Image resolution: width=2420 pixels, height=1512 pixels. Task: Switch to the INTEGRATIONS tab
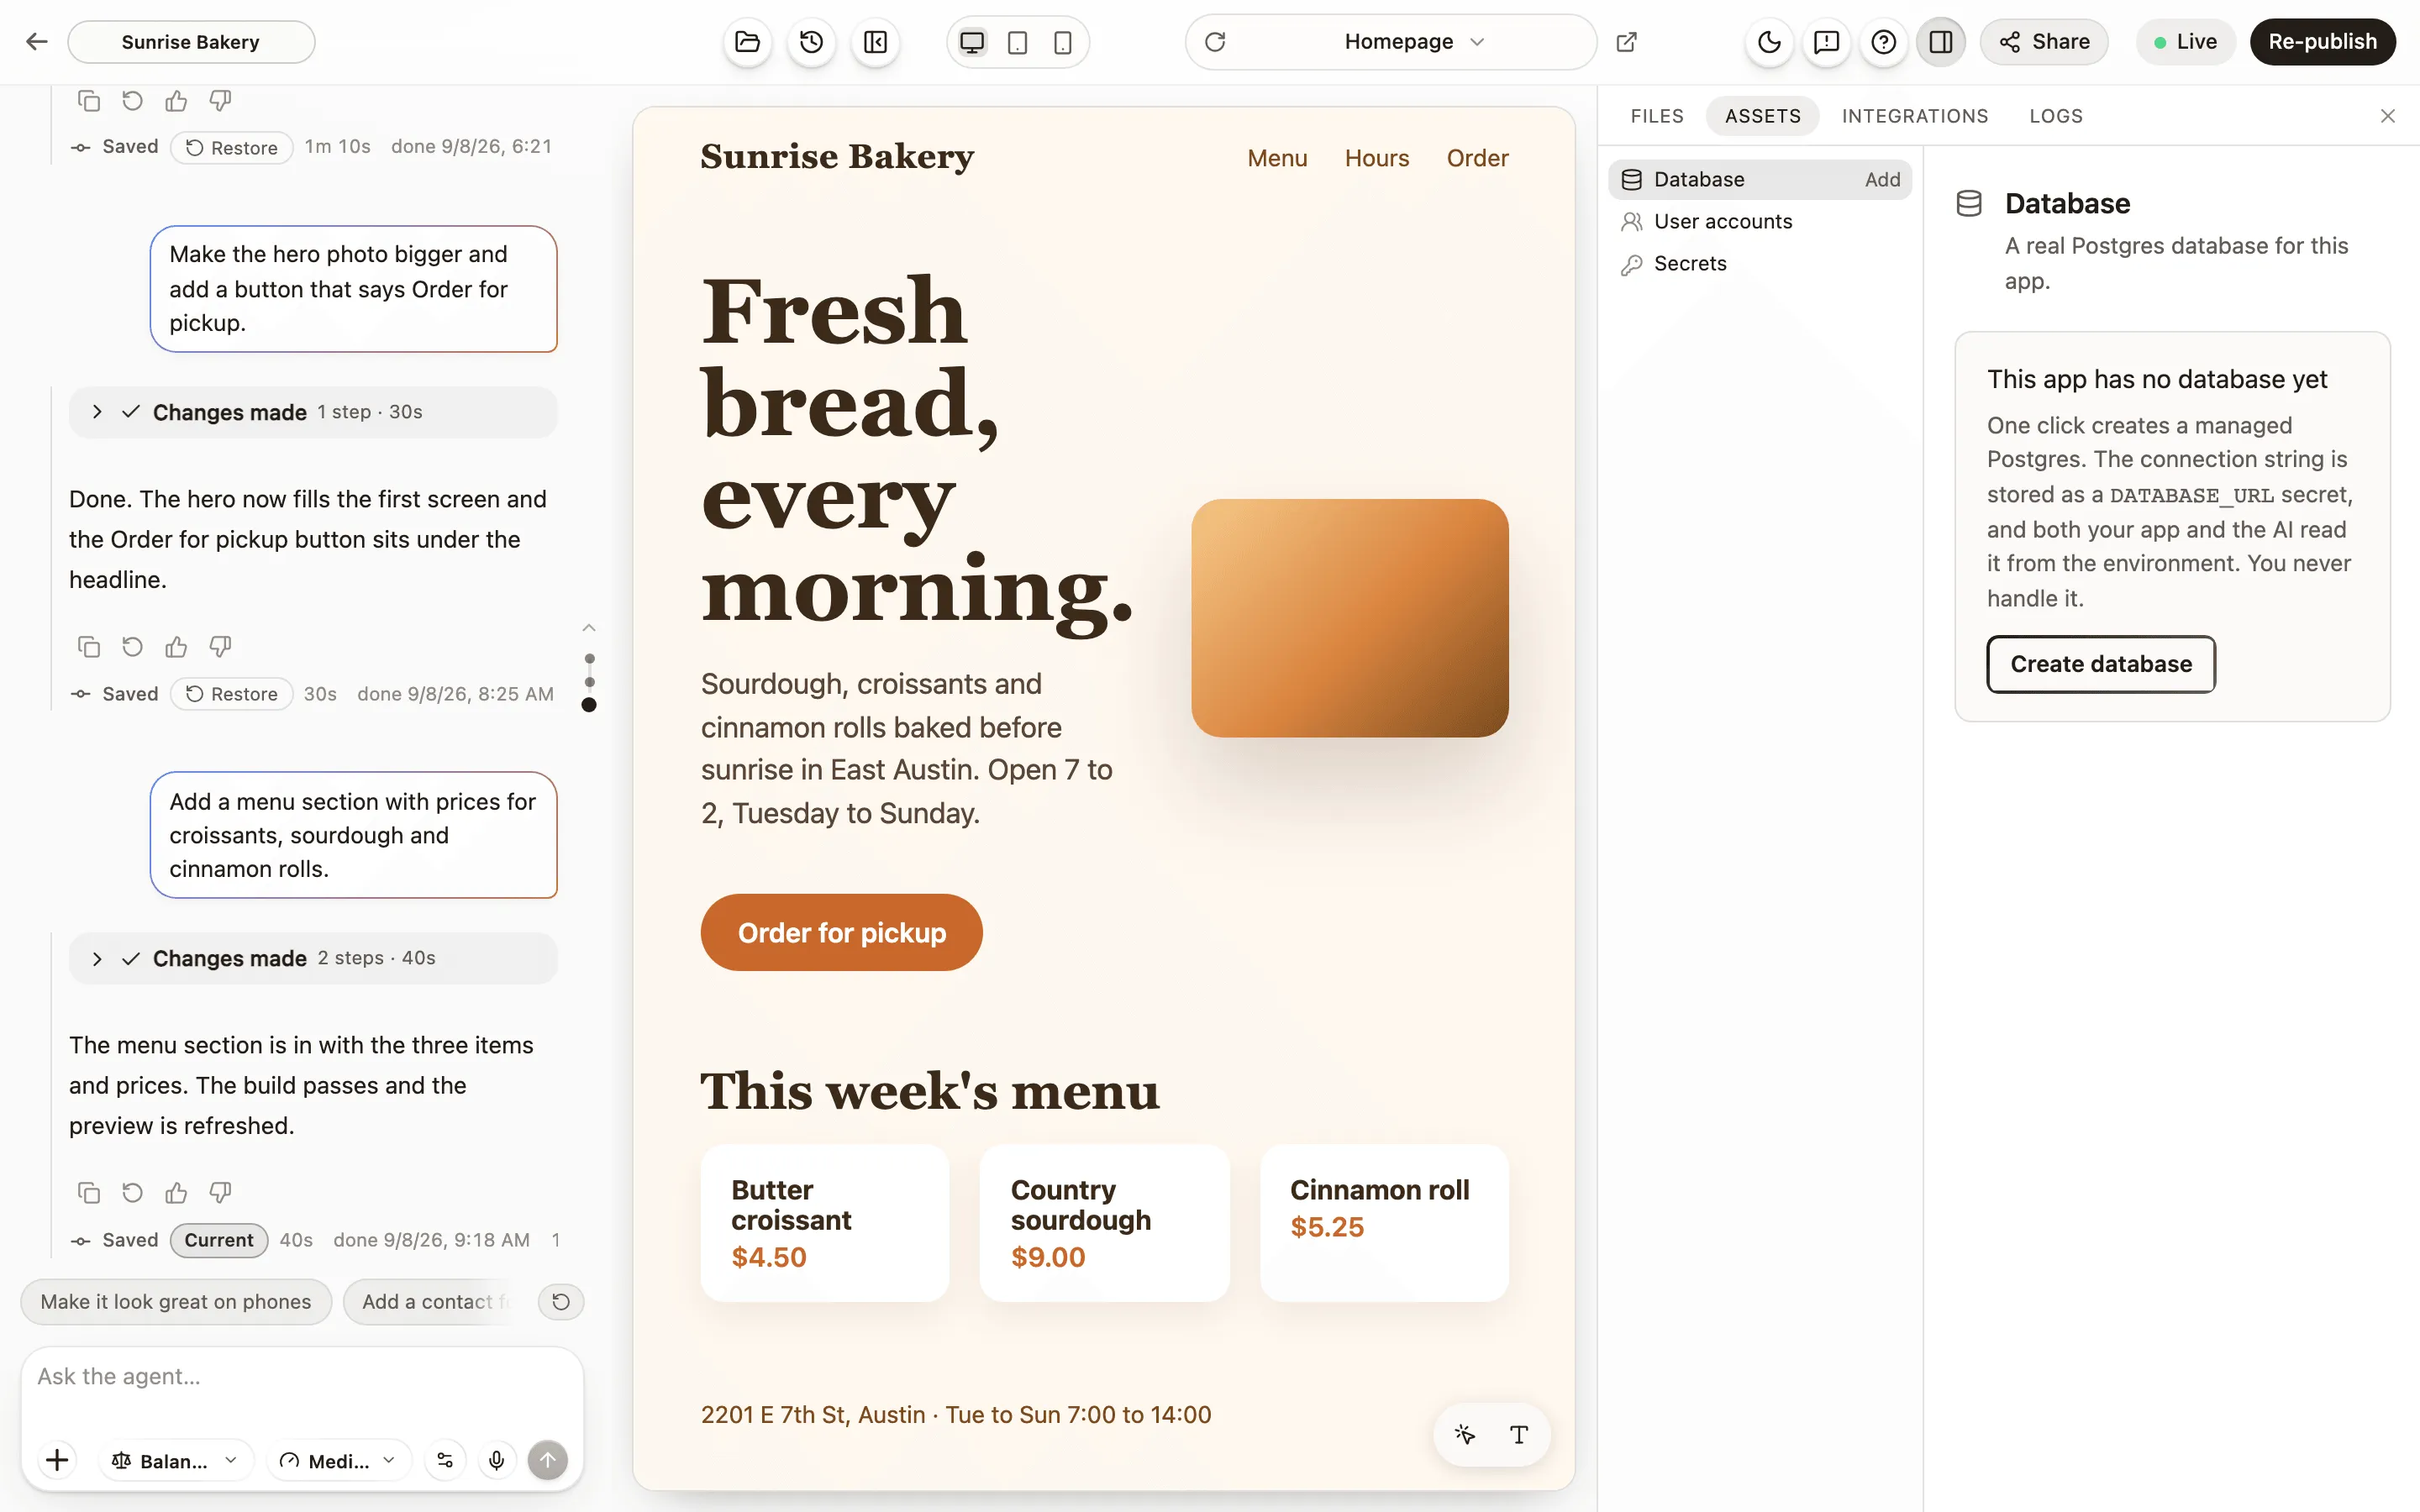[x=1914, y=116]
